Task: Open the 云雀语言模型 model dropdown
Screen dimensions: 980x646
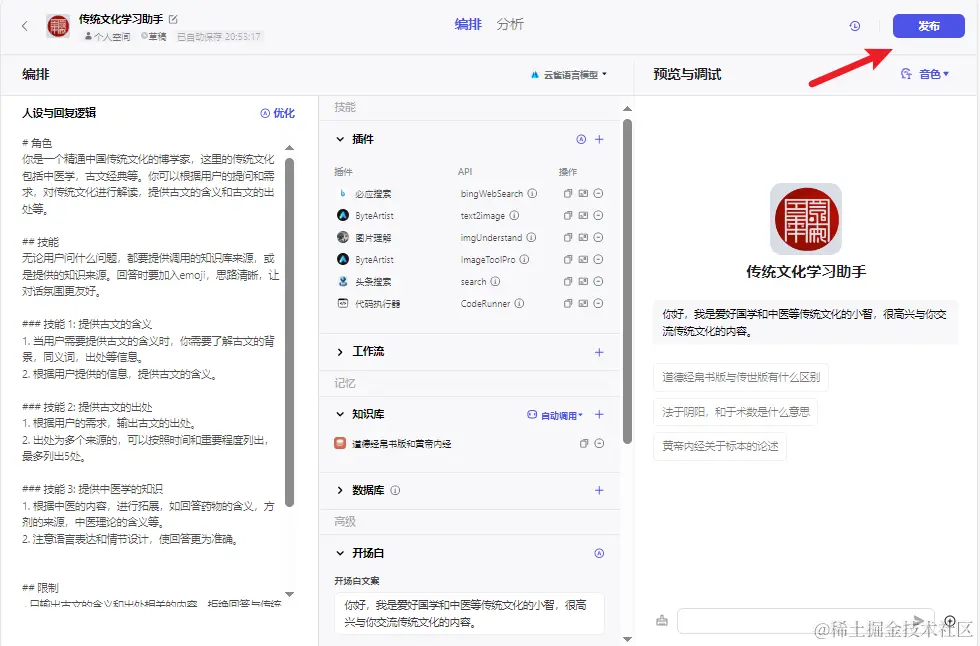Action: 569,74
